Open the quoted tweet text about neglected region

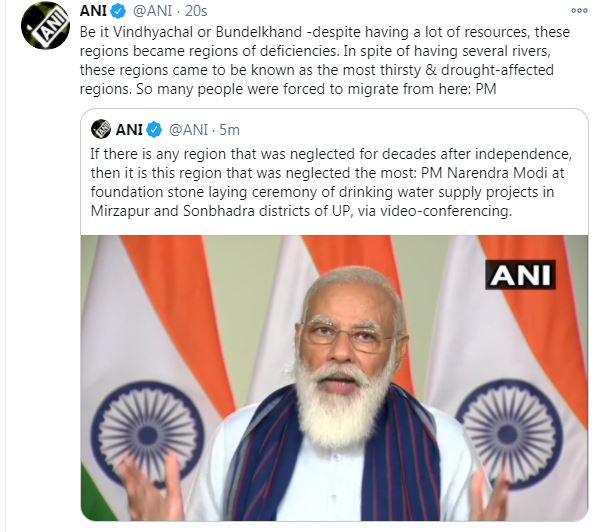331,182
